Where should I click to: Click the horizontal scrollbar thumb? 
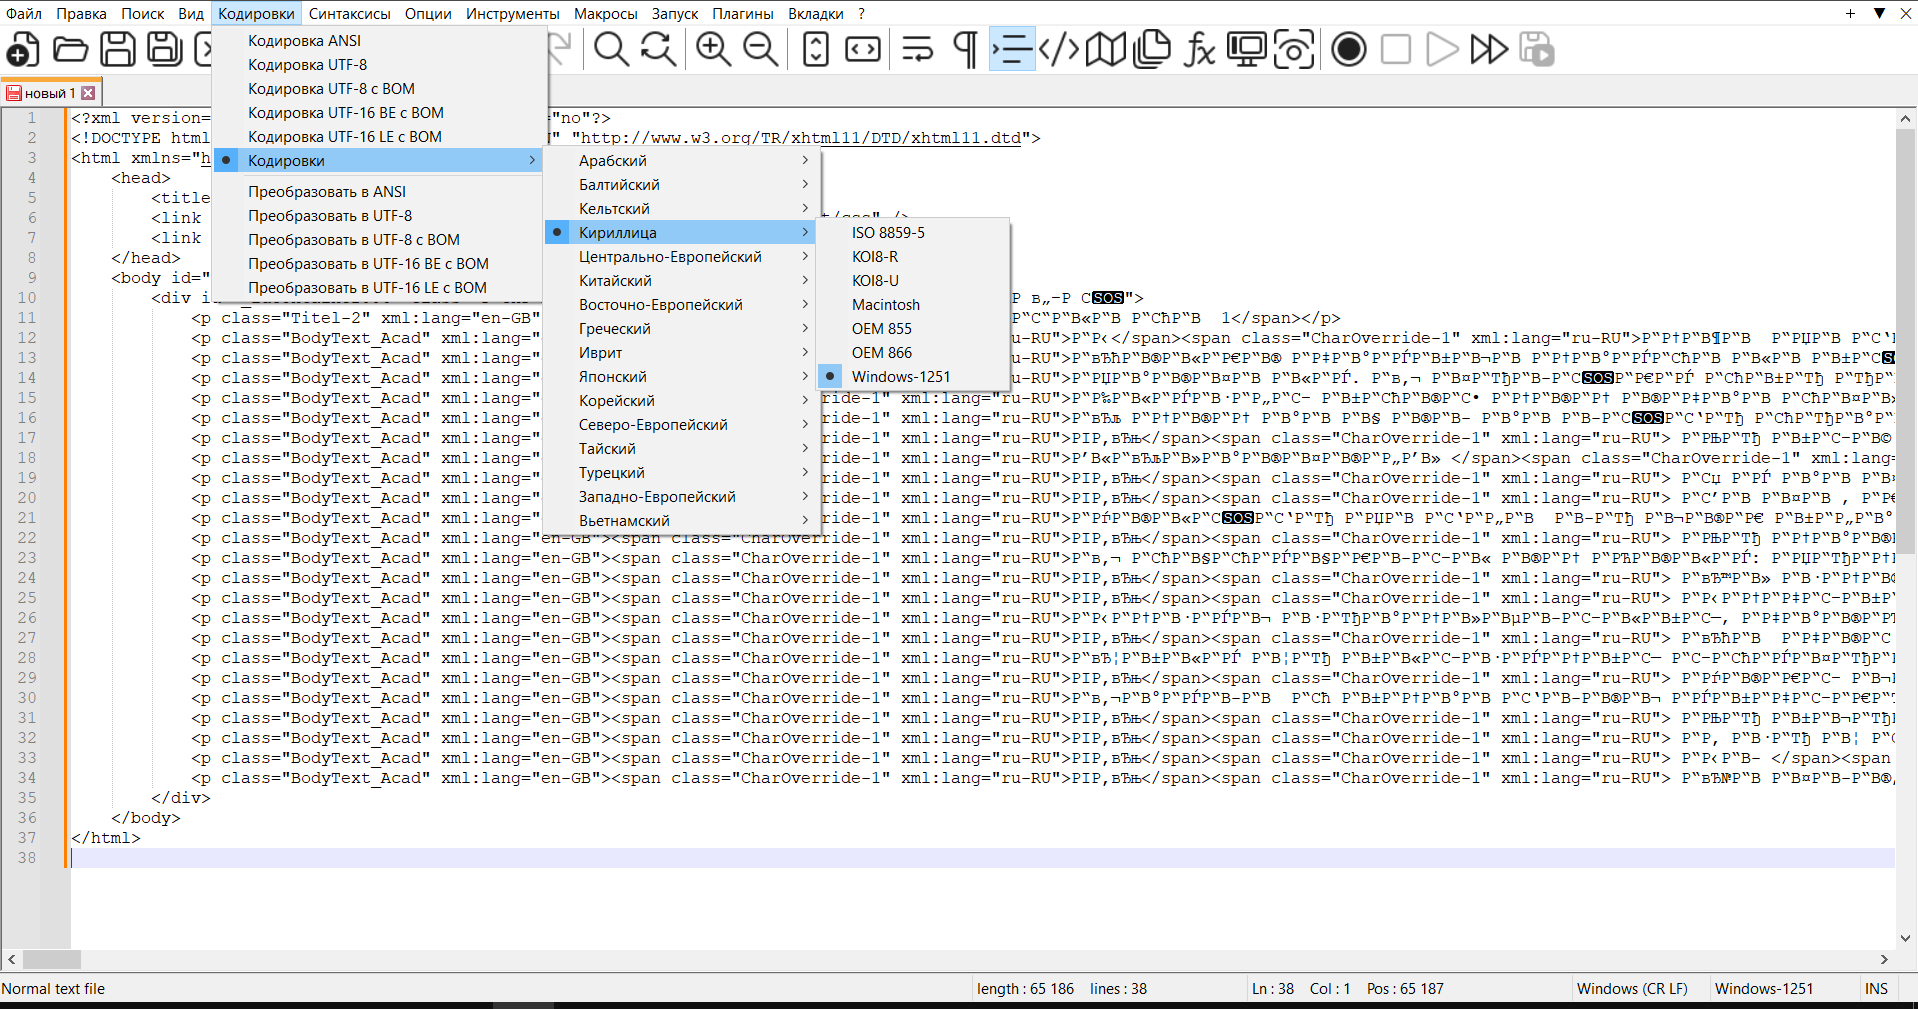pos(50,960)
